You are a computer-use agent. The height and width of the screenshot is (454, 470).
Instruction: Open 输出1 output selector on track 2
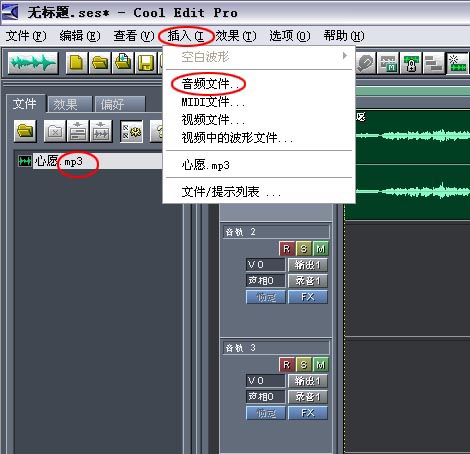307,265
